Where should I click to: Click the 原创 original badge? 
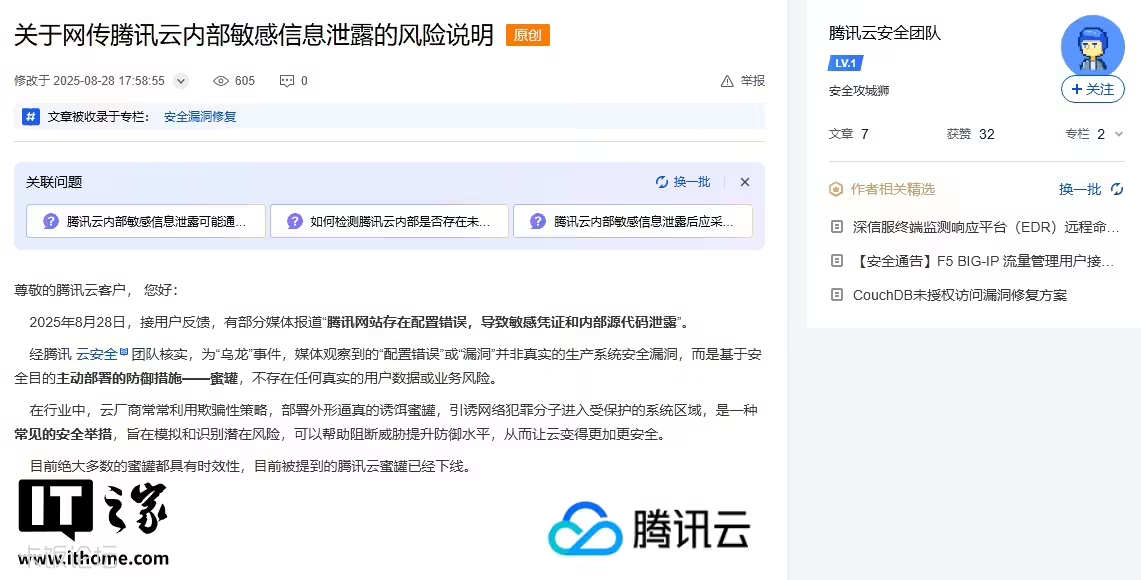pos(527,35)
